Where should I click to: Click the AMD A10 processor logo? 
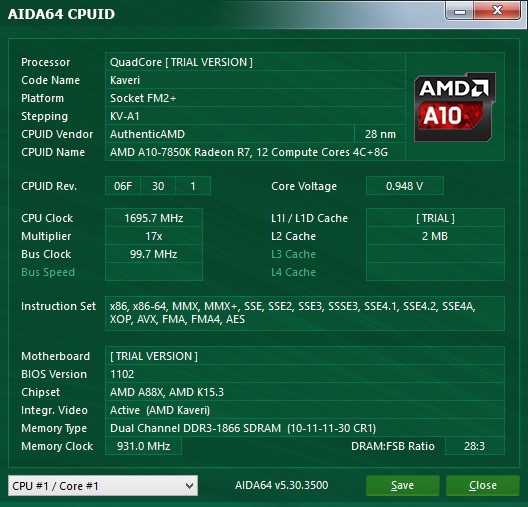(x=455, y=107)
